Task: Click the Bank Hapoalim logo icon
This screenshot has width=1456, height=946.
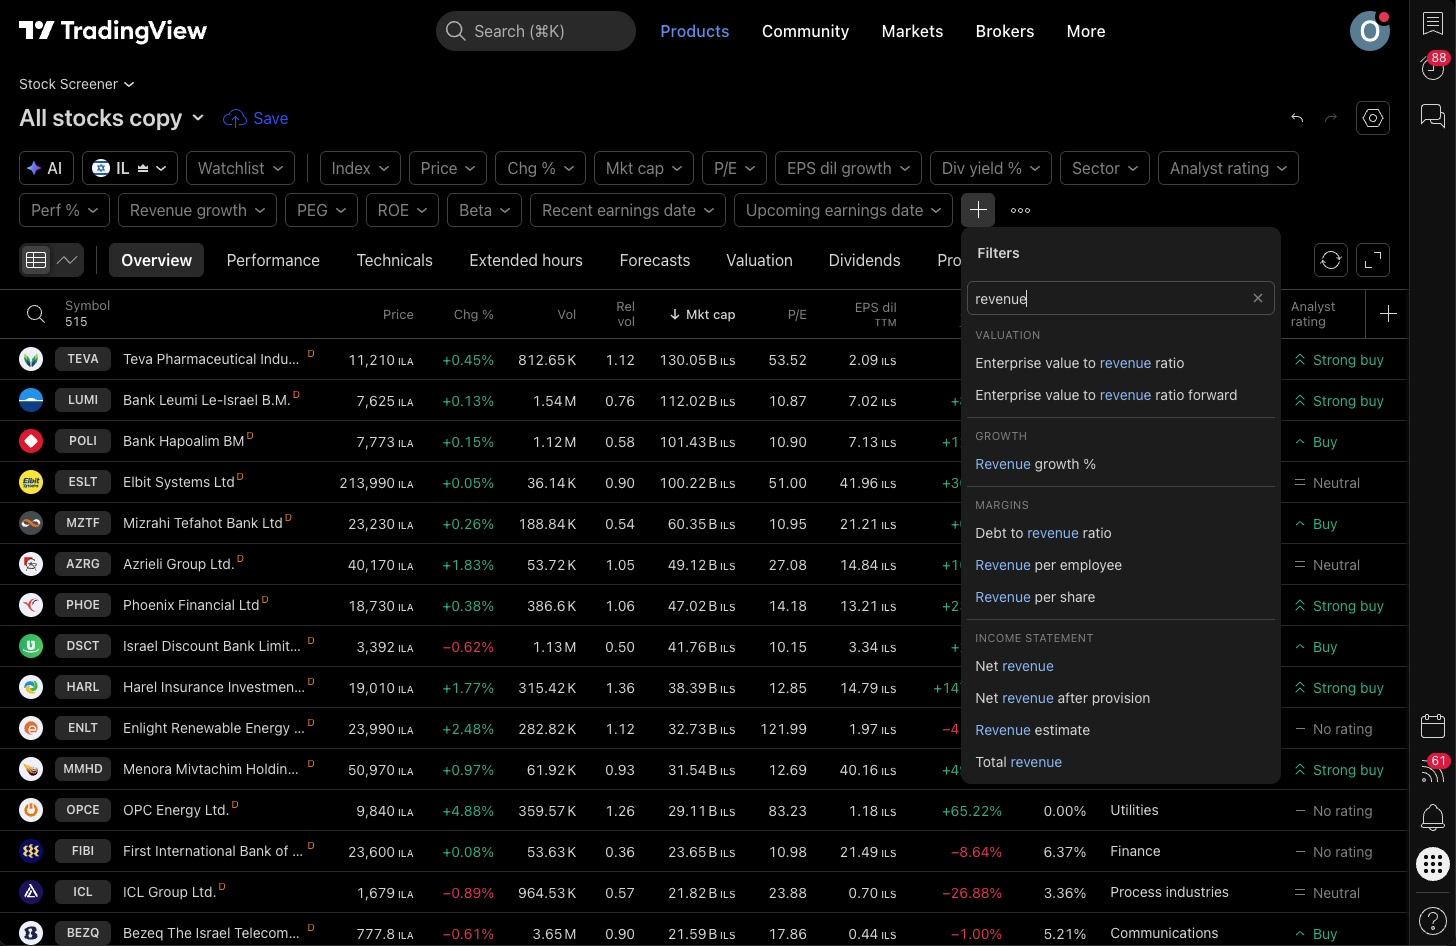Action: (x=31, y=441)
